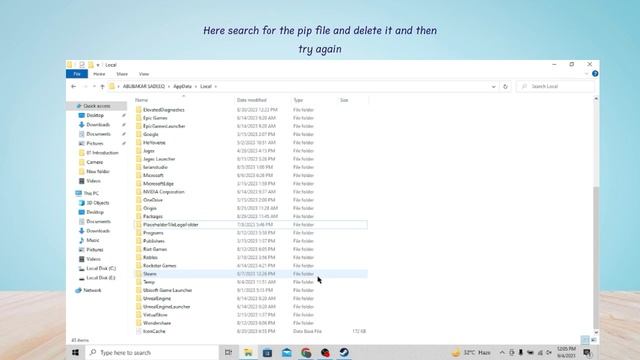Select the Rockstar Games folder row
Screen dimensions: 640x360
pyautogui.click(x=251, y=266)
